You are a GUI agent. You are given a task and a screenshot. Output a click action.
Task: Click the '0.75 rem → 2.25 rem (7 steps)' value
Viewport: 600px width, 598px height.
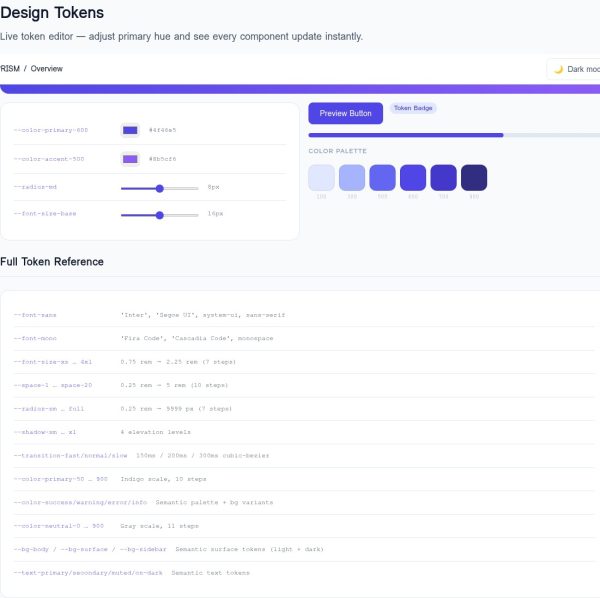[x=178, y=362]
